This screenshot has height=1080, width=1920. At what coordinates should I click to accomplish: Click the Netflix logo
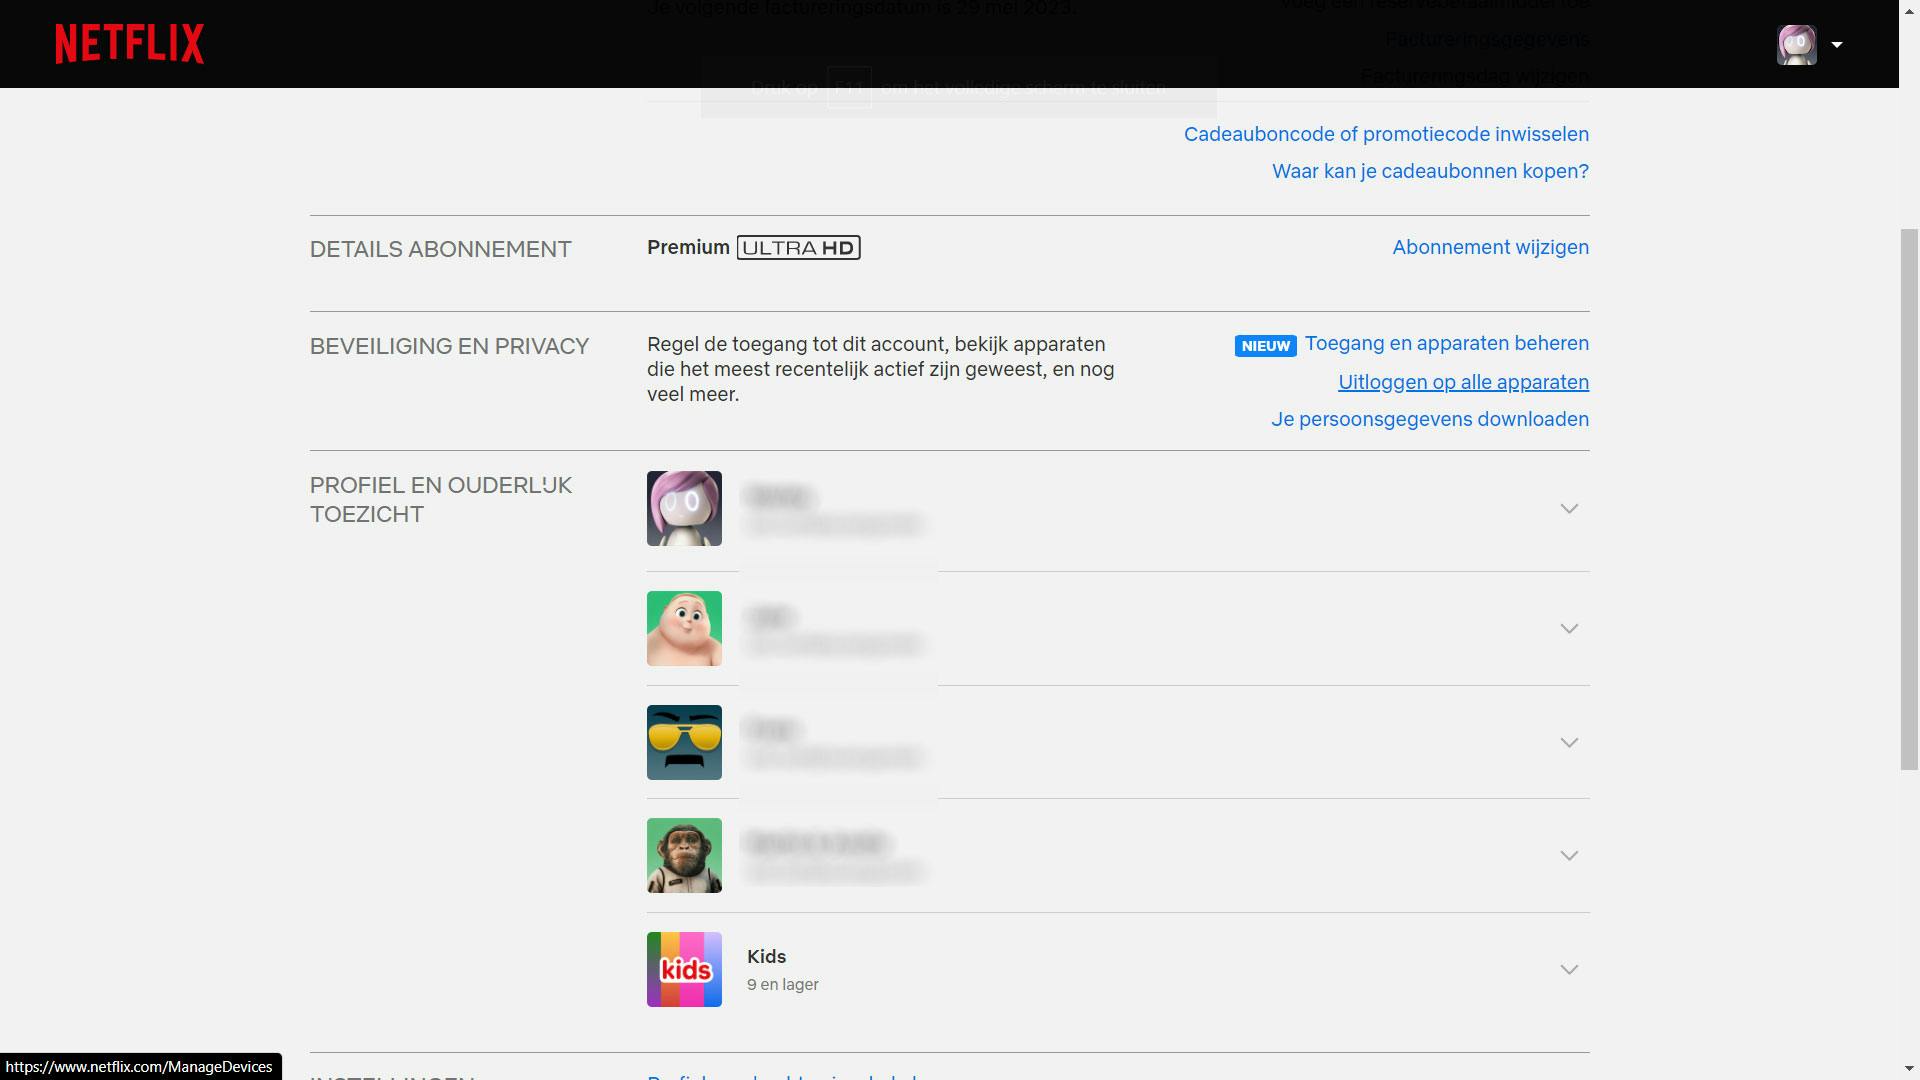129,44
